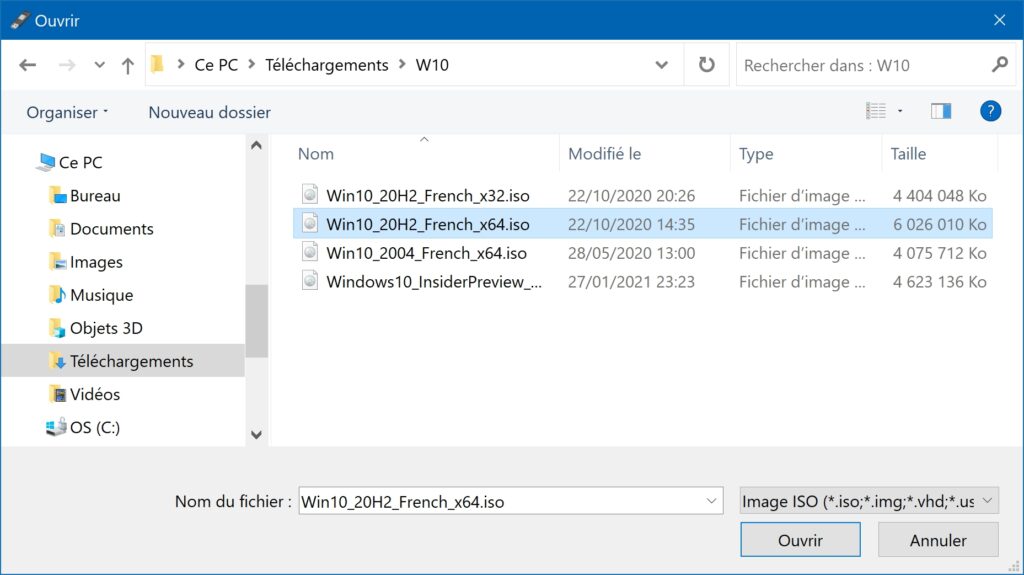The height and width of the screenshot is (575, 1024).
Task: Toggle the preview pane
Action: click(x=941, y=111)
